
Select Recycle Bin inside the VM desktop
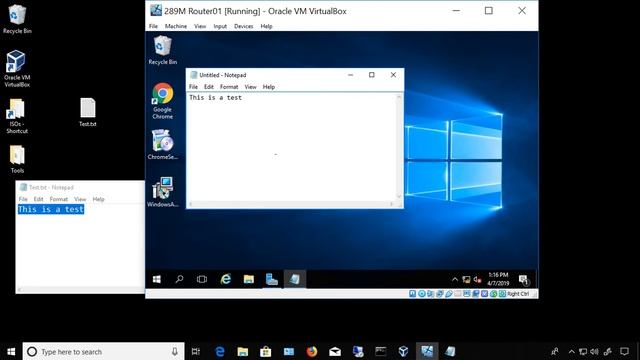click(162, 50)
